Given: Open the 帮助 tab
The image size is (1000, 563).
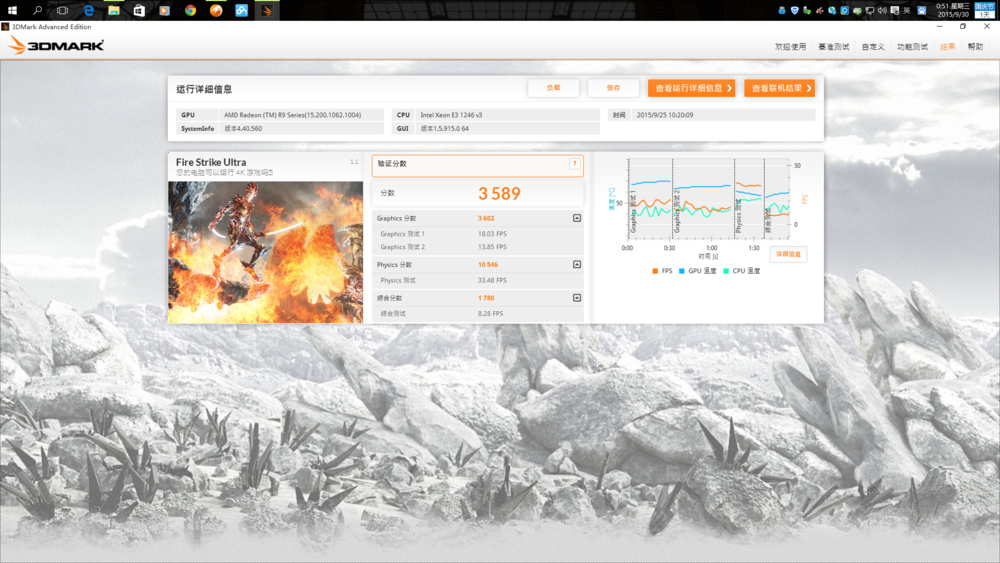Looking at the screenshot, I should coord(975,47).
